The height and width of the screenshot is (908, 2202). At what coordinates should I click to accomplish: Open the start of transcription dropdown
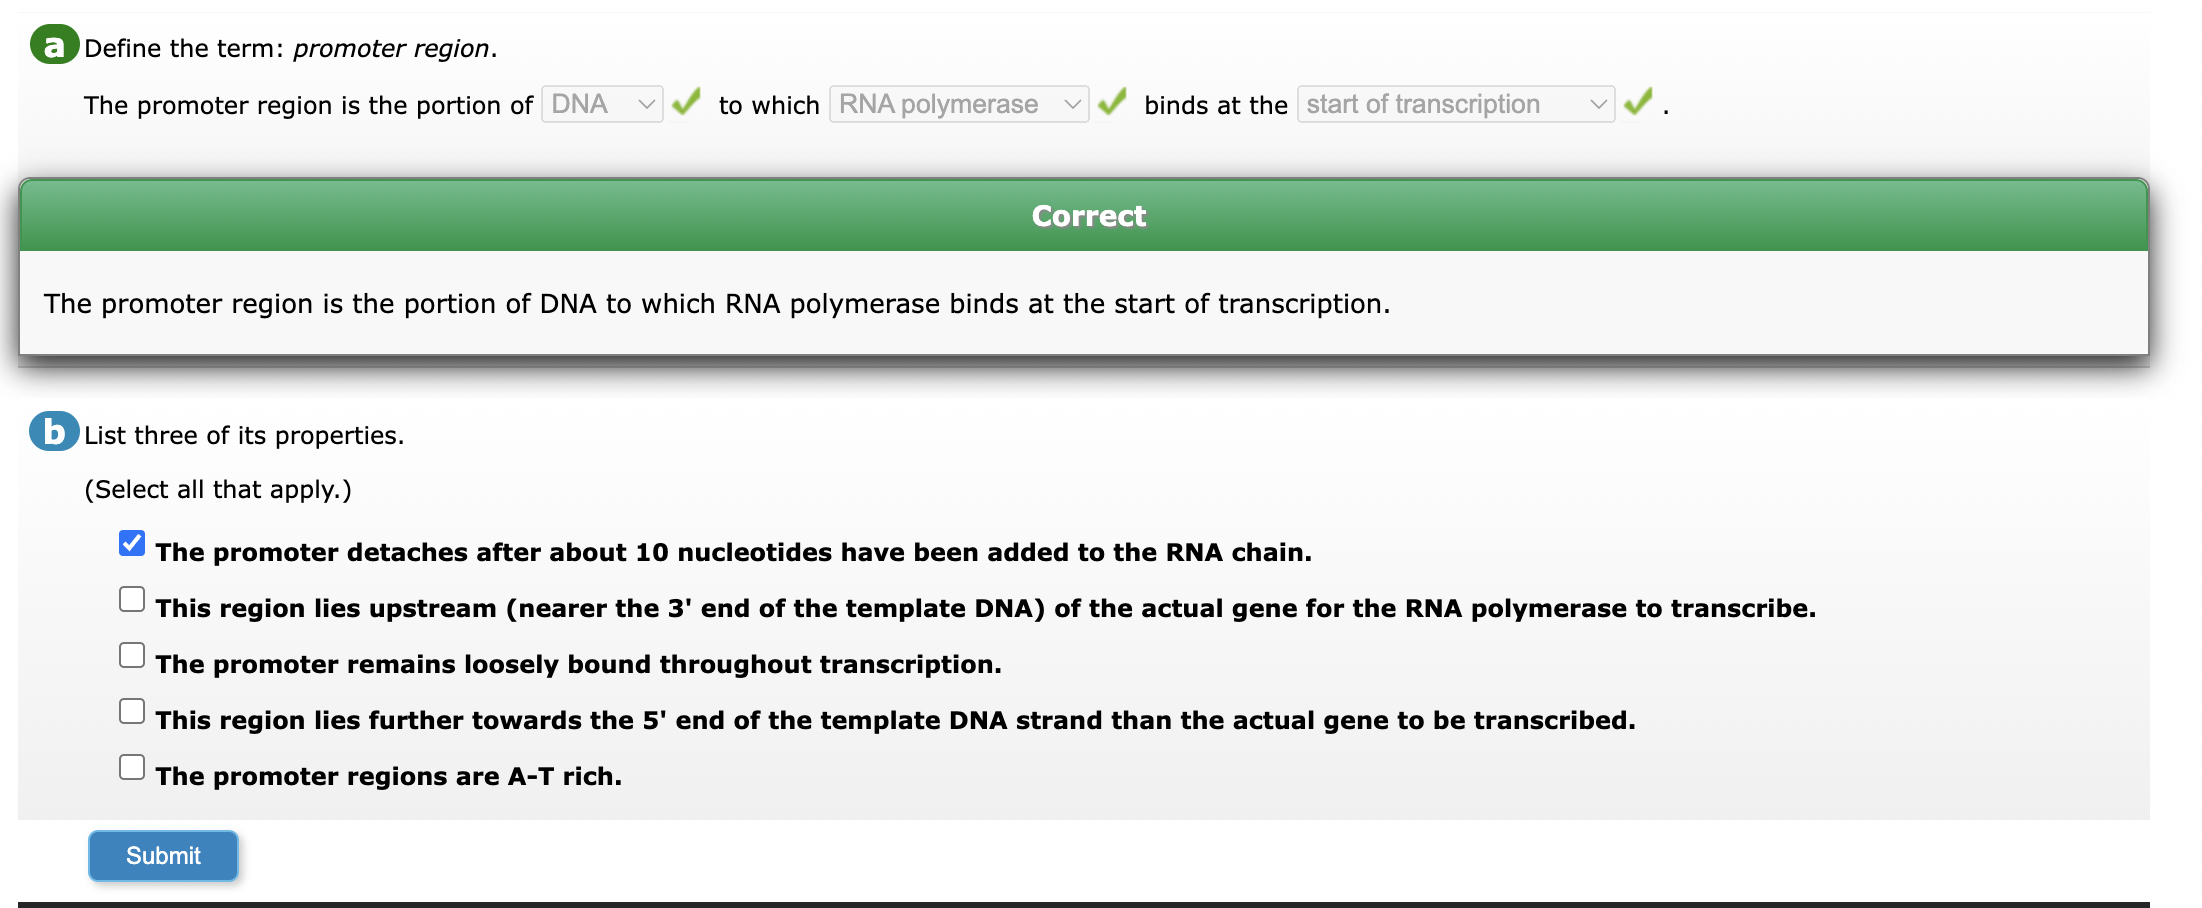(1456, 104)
